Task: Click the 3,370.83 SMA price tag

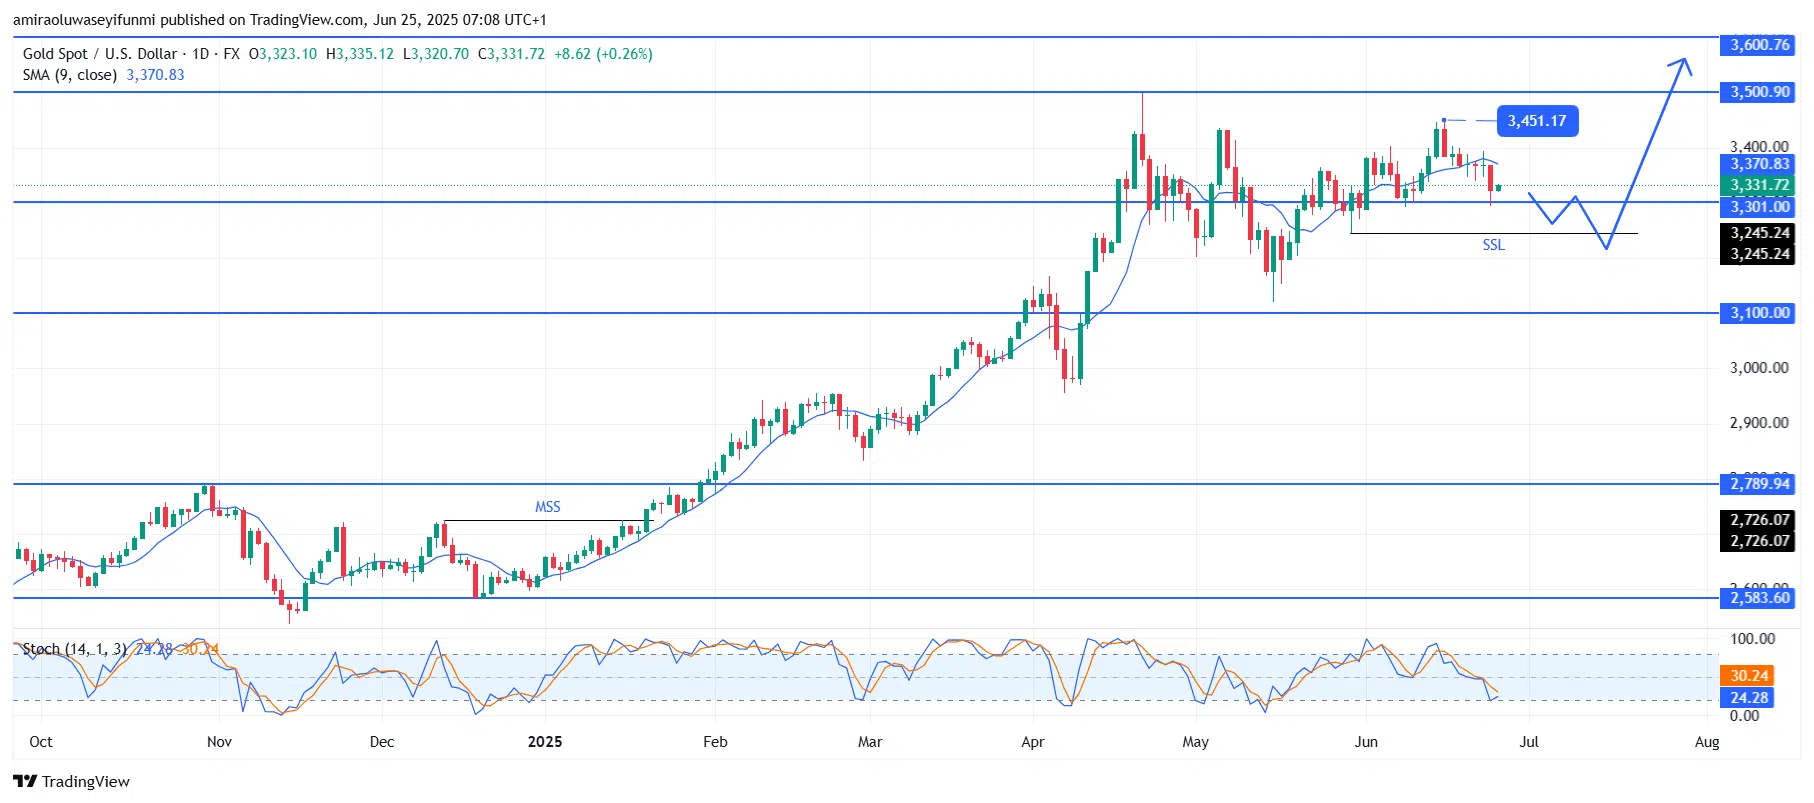Action: [1759, 164]
